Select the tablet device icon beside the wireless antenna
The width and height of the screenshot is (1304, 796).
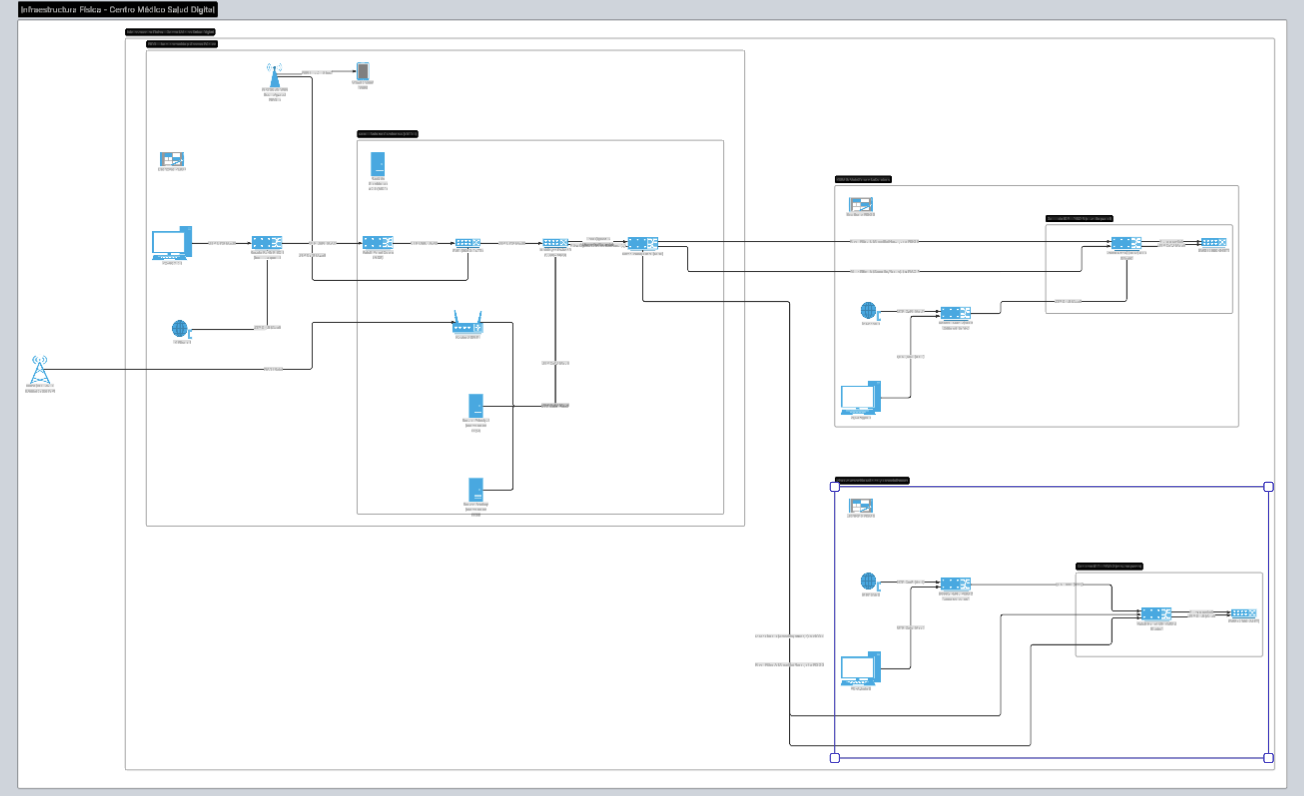coord(363,71)
